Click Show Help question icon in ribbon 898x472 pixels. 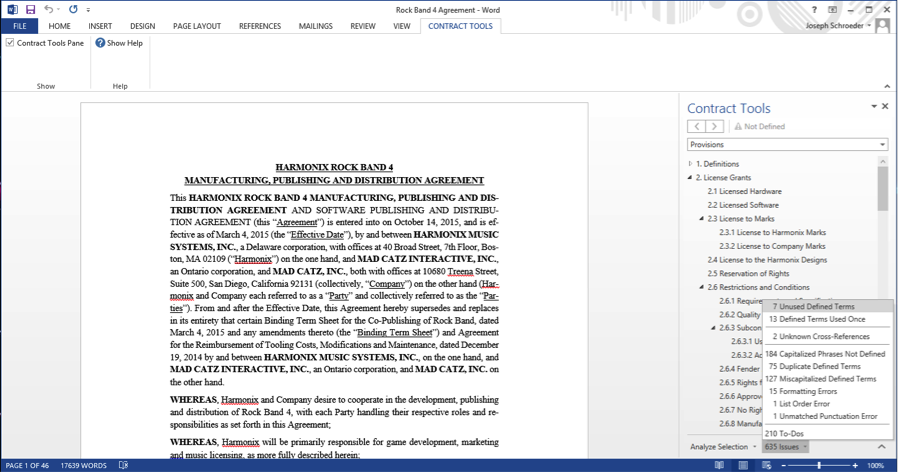pos(100,43)
